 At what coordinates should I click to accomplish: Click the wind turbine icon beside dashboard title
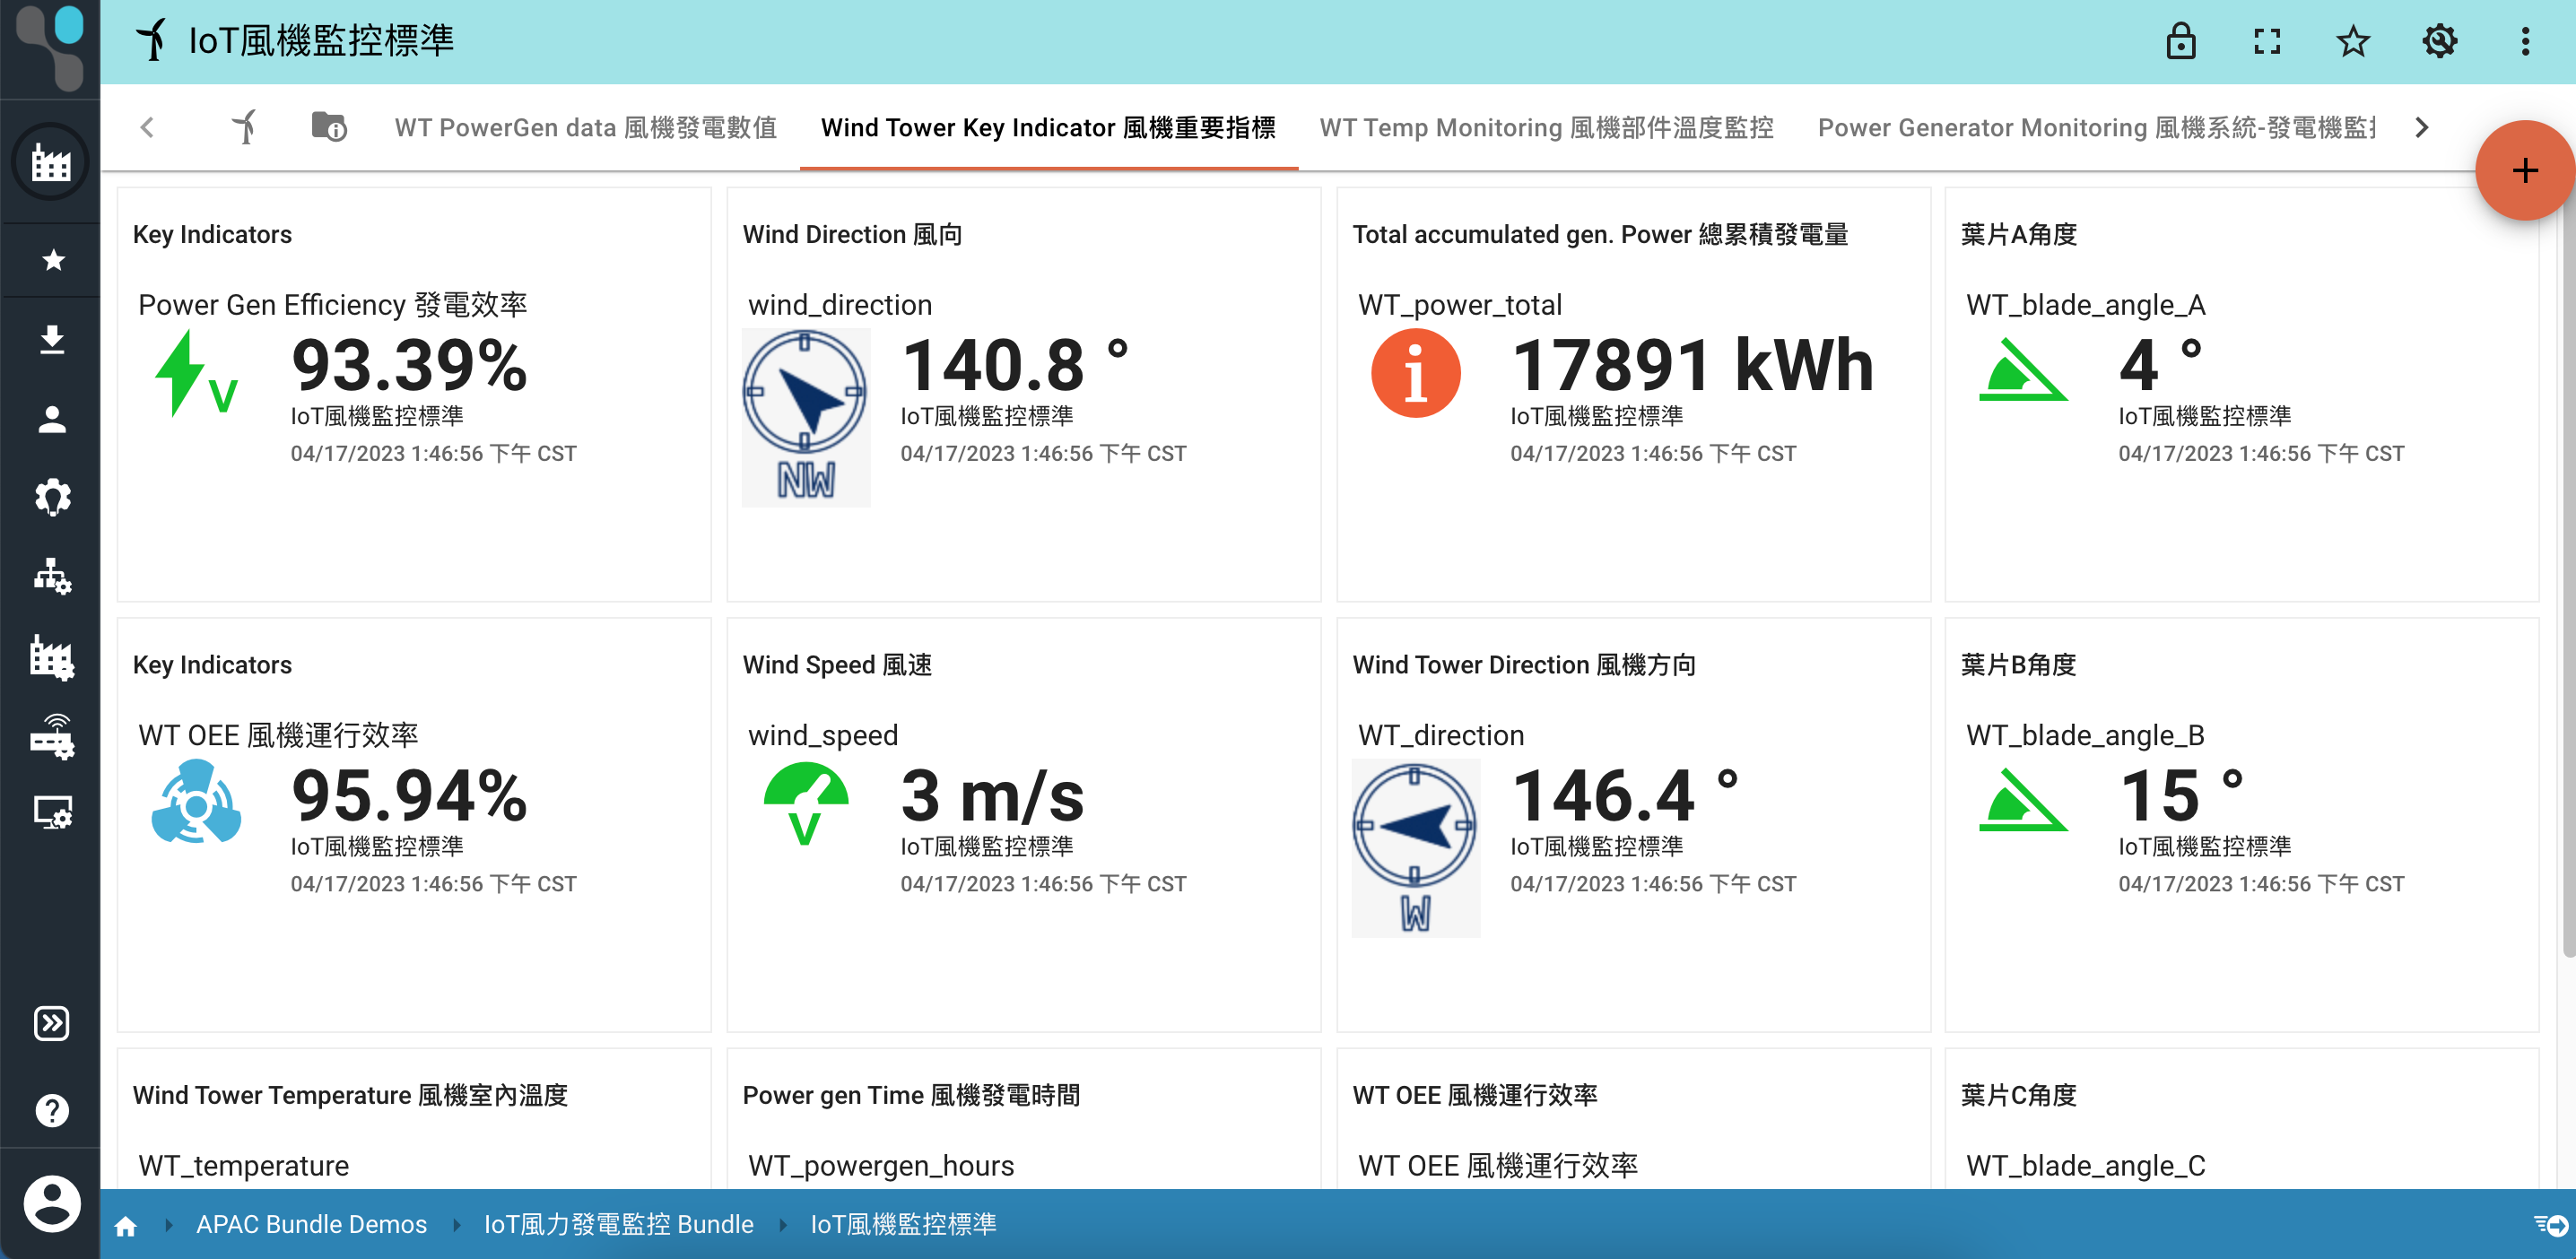pyautogui.click(x=152, y=40)
